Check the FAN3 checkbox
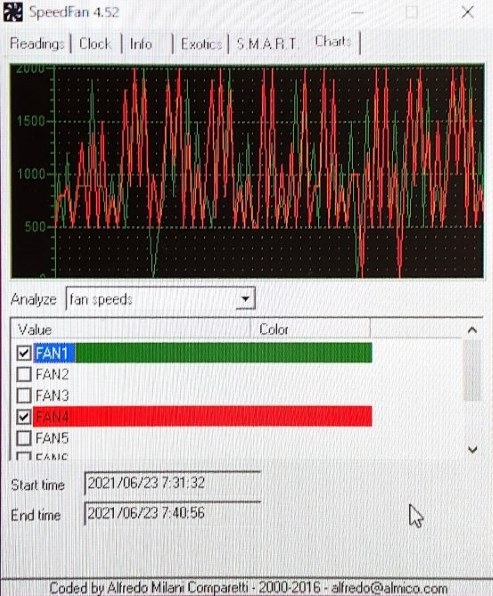 tap(24, 396)
